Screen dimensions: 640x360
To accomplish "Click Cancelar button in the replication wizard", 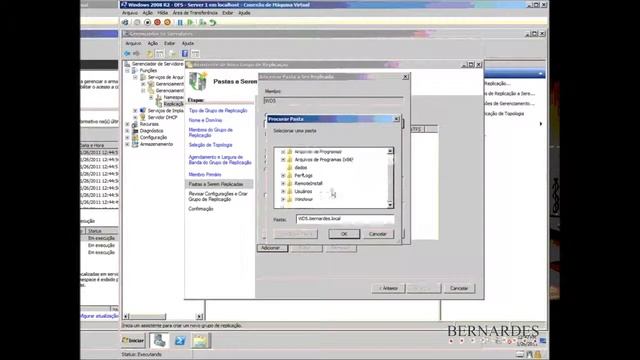I will tap(459, 288).
